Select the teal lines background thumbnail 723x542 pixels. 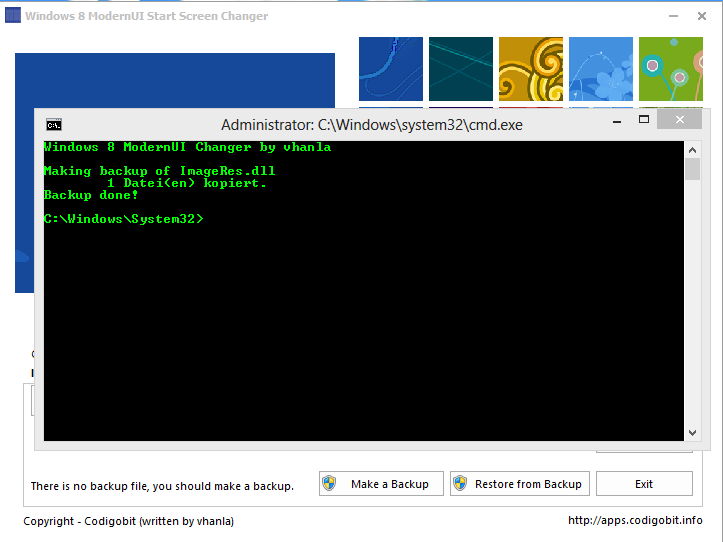click(461, 69)
